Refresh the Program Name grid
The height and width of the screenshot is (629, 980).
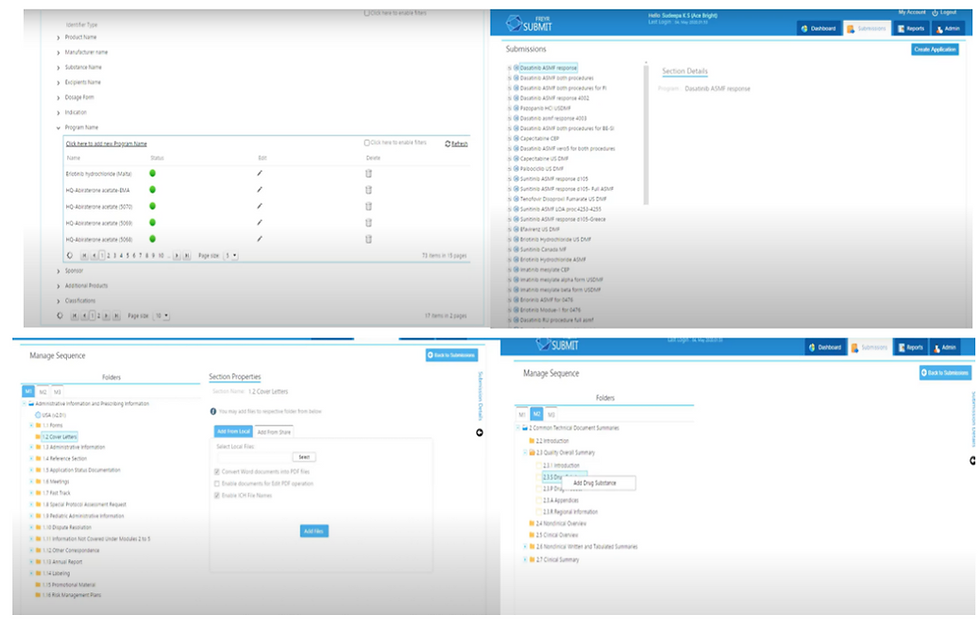[x=456, y=144]
